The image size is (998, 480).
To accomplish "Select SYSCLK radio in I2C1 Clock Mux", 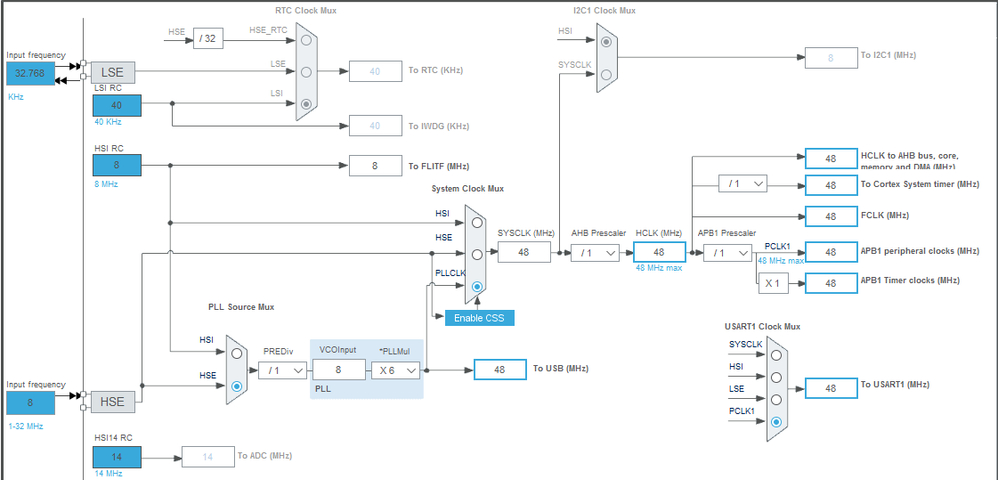I will [607, 74].
